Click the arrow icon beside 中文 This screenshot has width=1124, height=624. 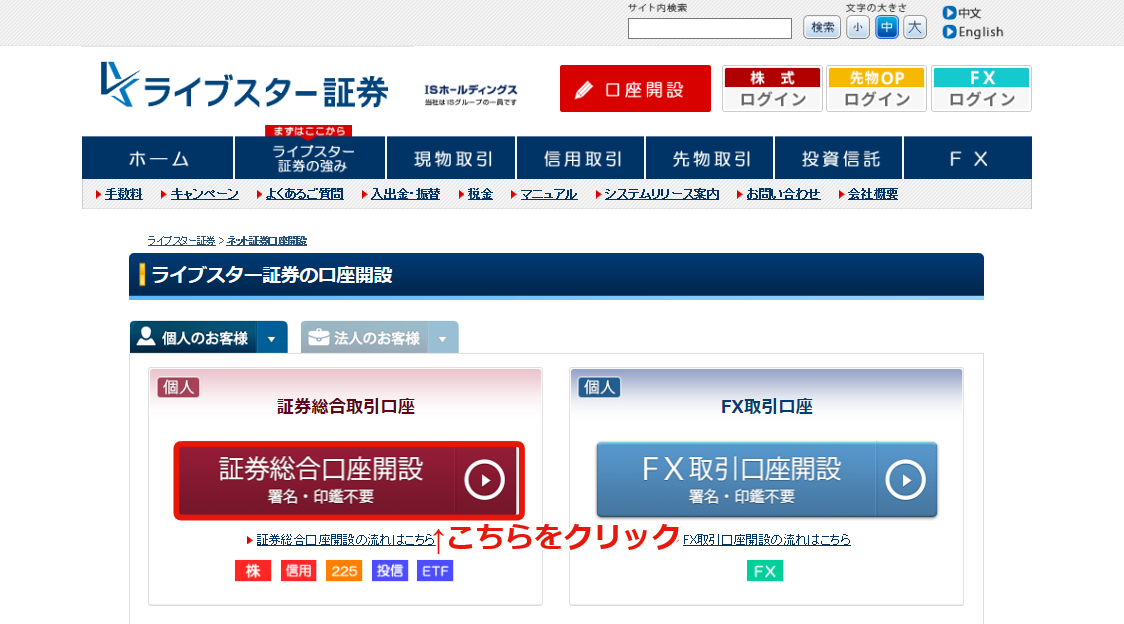(x=949, y=13)
